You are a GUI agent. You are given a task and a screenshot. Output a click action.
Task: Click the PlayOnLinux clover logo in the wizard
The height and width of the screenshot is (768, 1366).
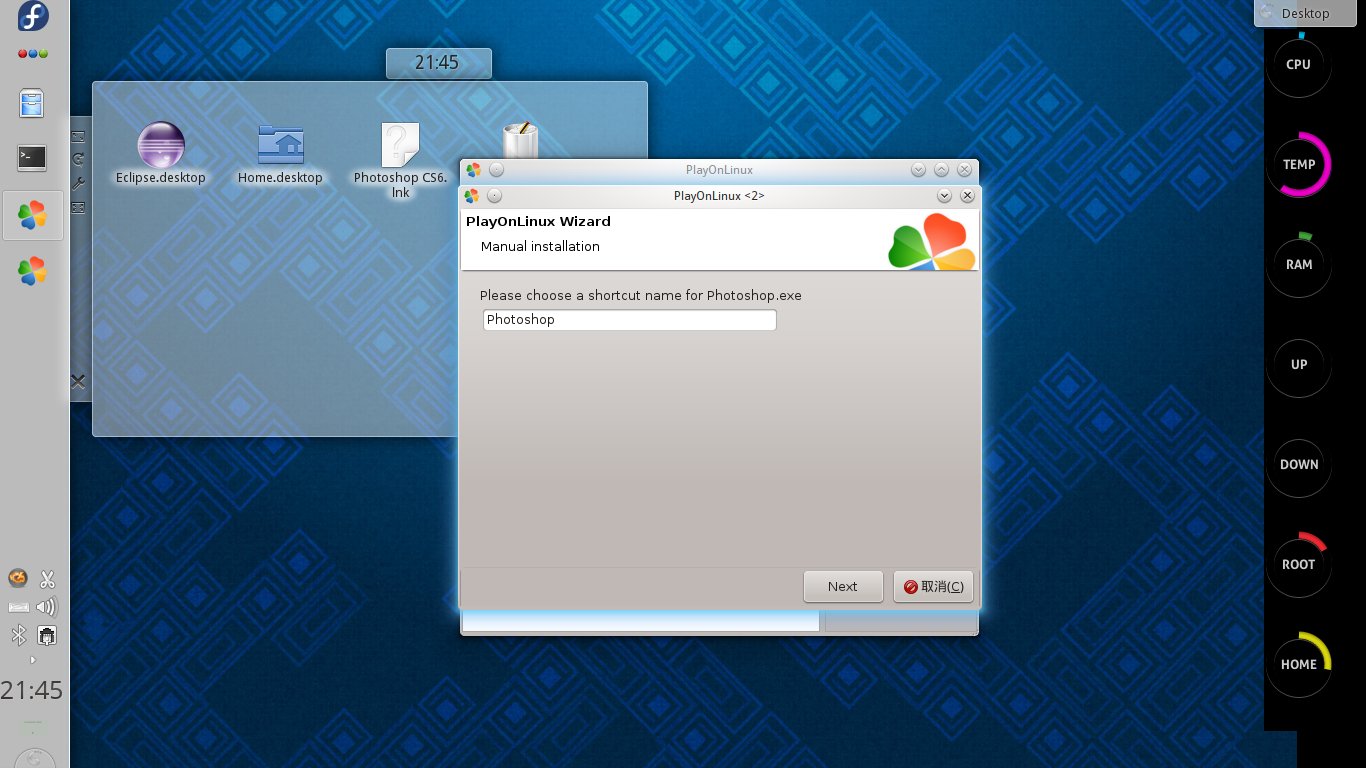click(931, 242)
